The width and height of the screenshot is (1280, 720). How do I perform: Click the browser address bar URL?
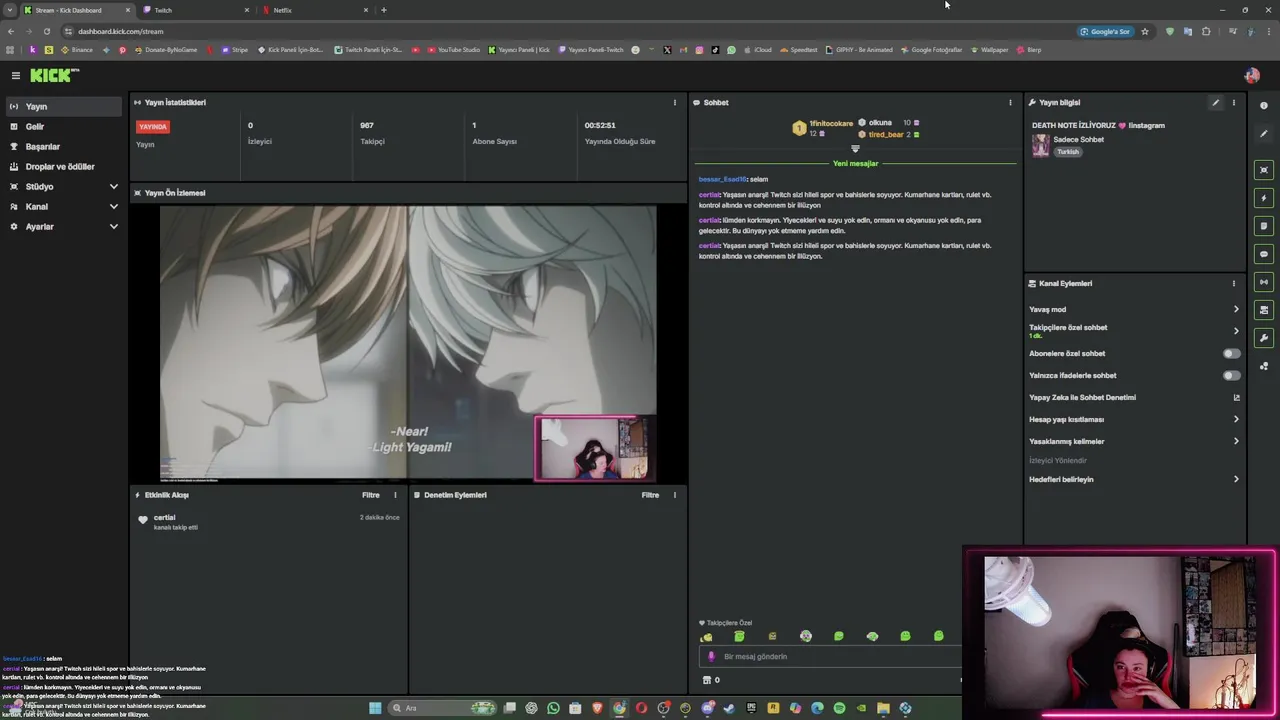point(121,31)
